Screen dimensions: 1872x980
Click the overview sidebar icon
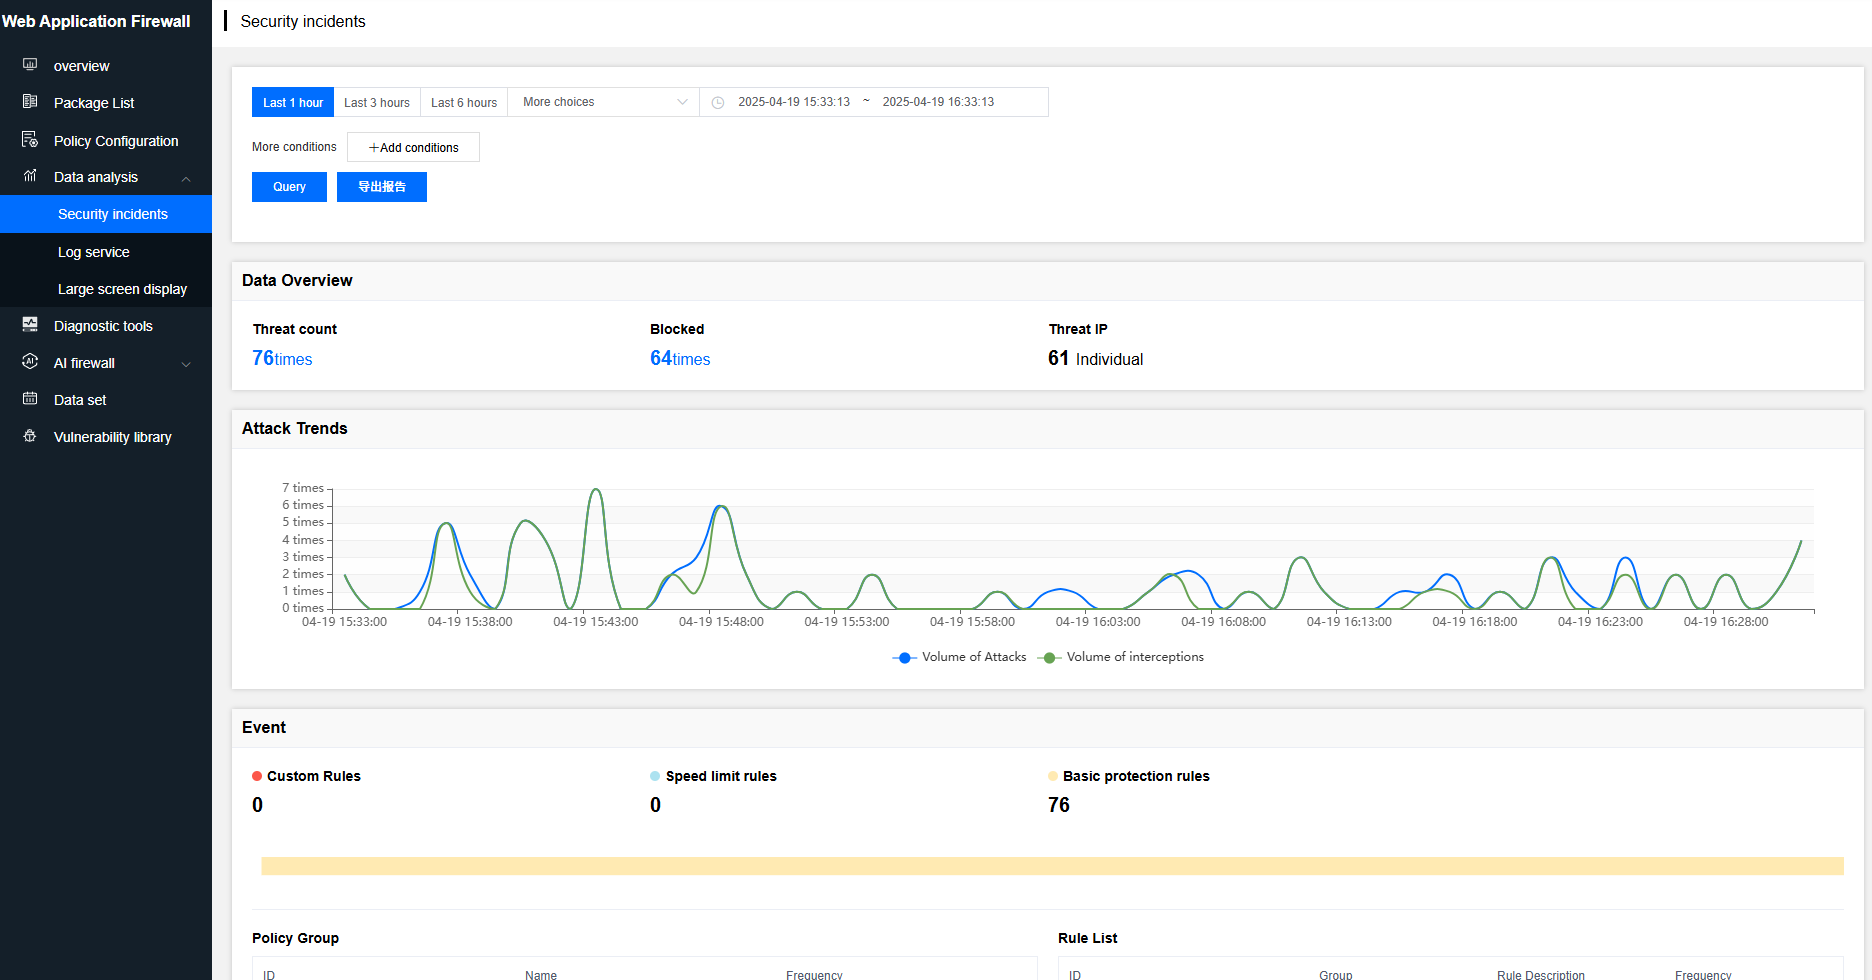click(x=30, y=65)
